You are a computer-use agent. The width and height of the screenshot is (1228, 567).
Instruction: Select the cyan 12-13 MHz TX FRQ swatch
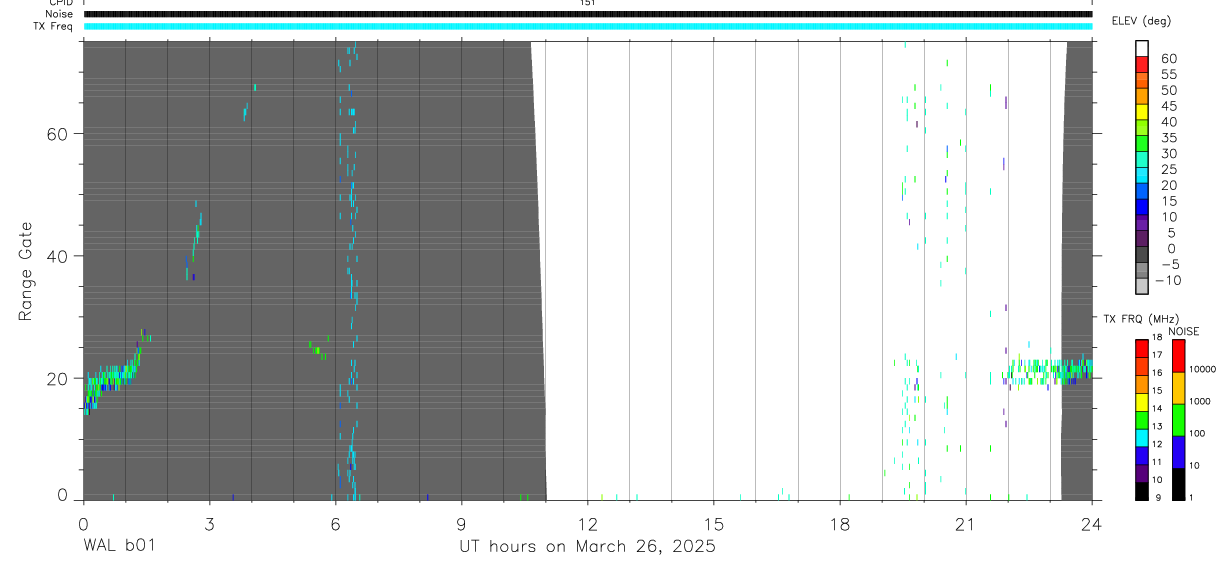click(x=1142, y=438)
